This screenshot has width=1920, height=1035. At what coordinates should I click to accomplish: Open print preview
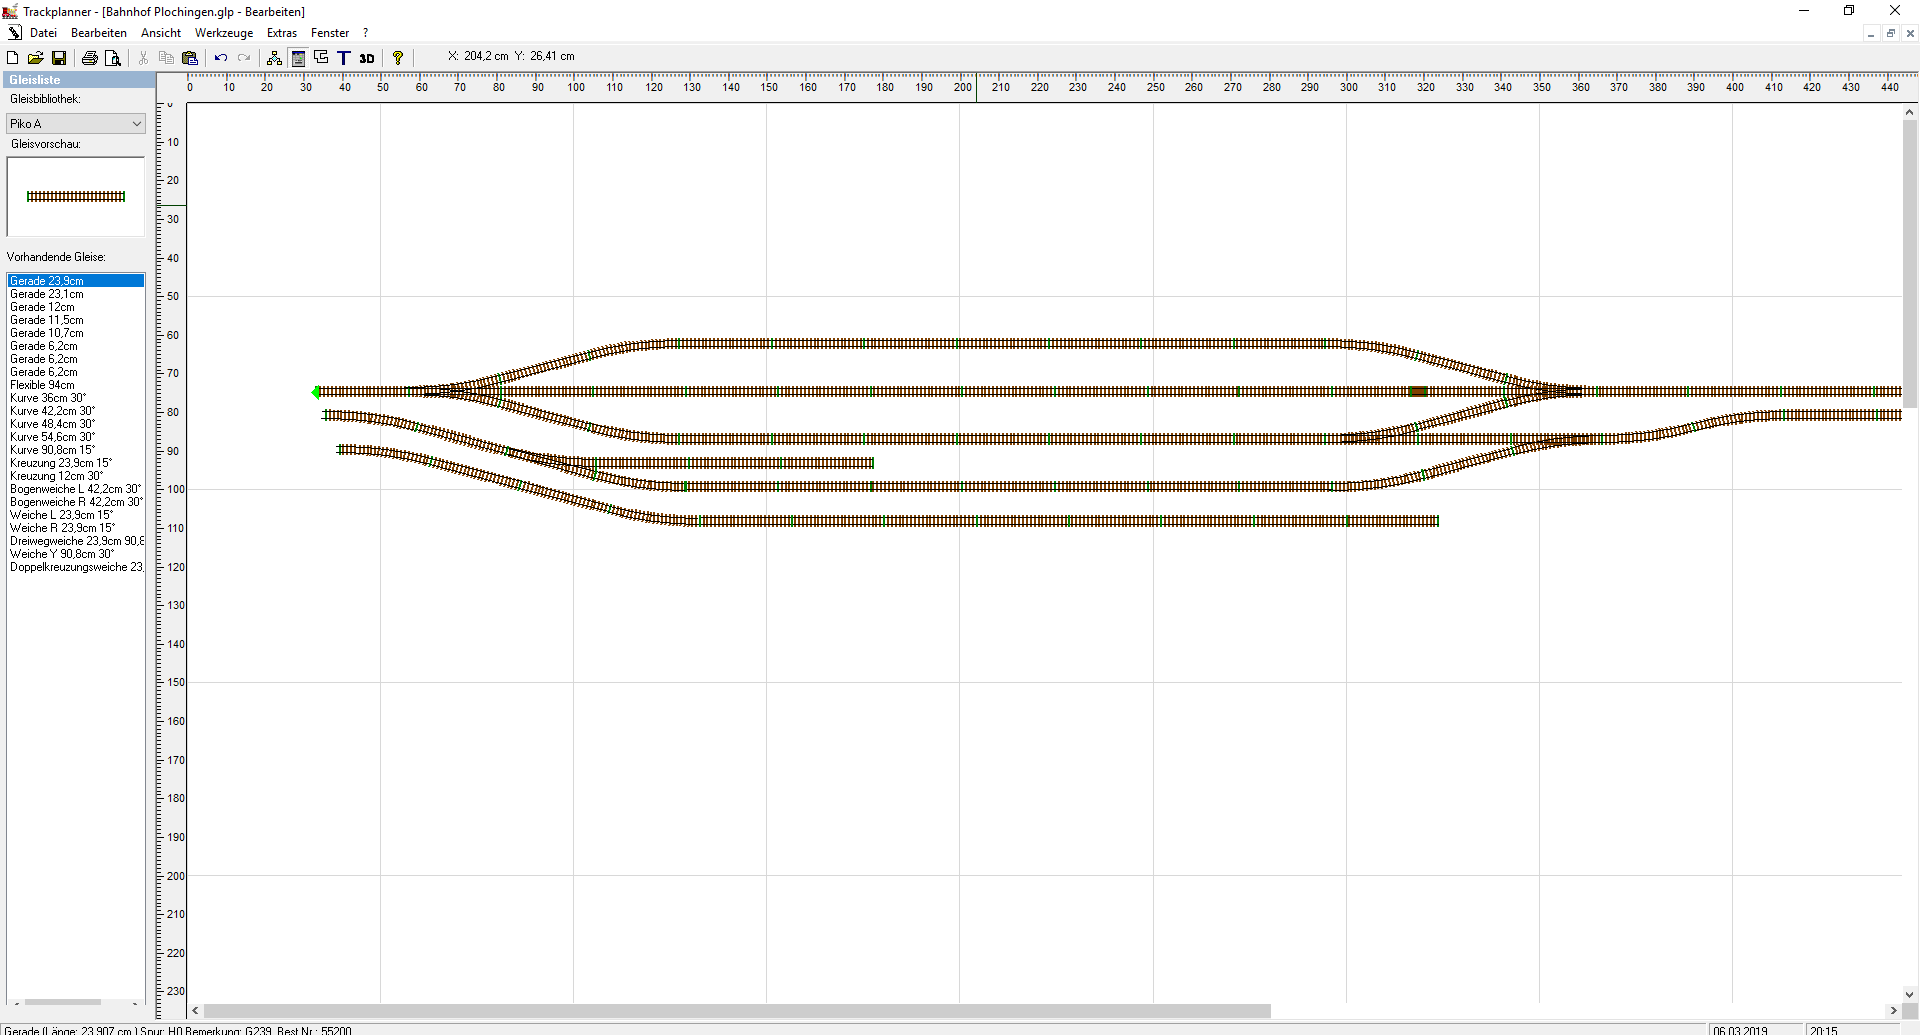(113, 58)
